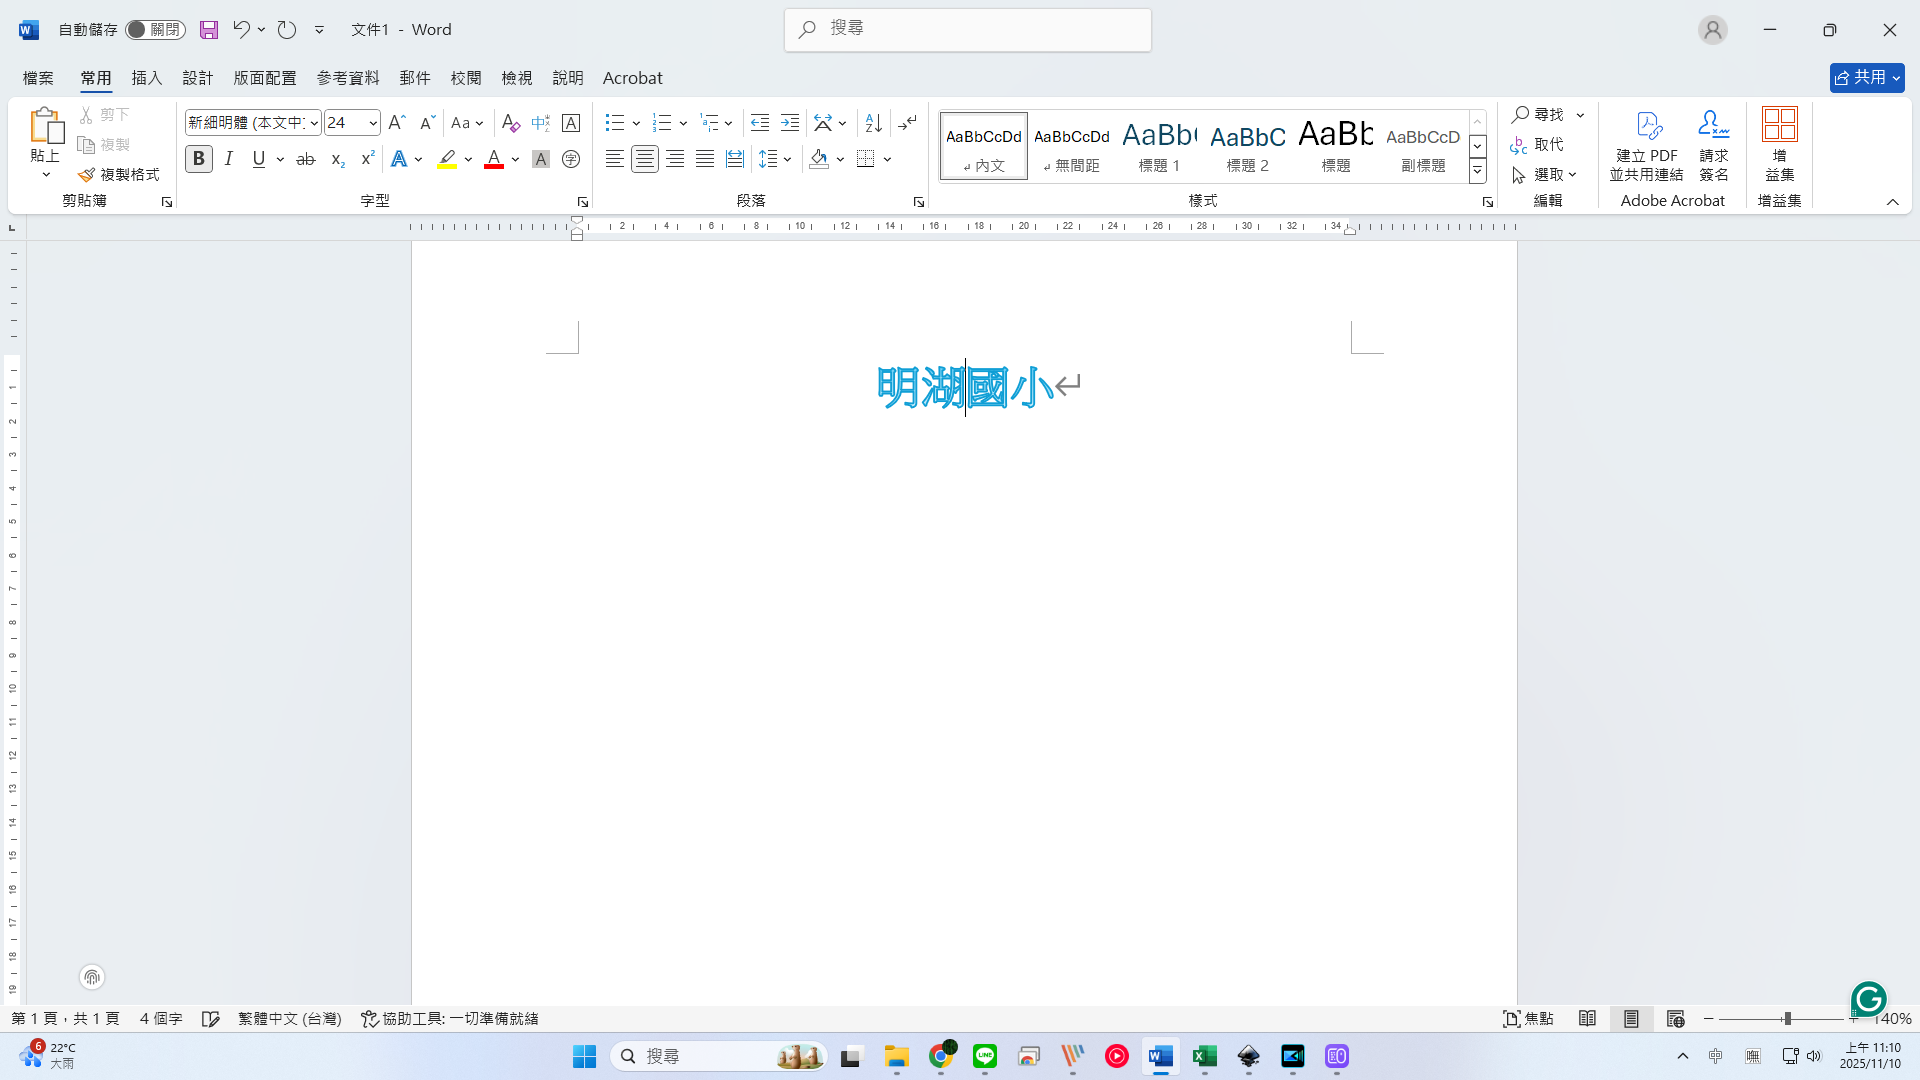Screen dimensions: 1920x1080
Task: Click the Save icon in title bar
Action: (208, 30)
